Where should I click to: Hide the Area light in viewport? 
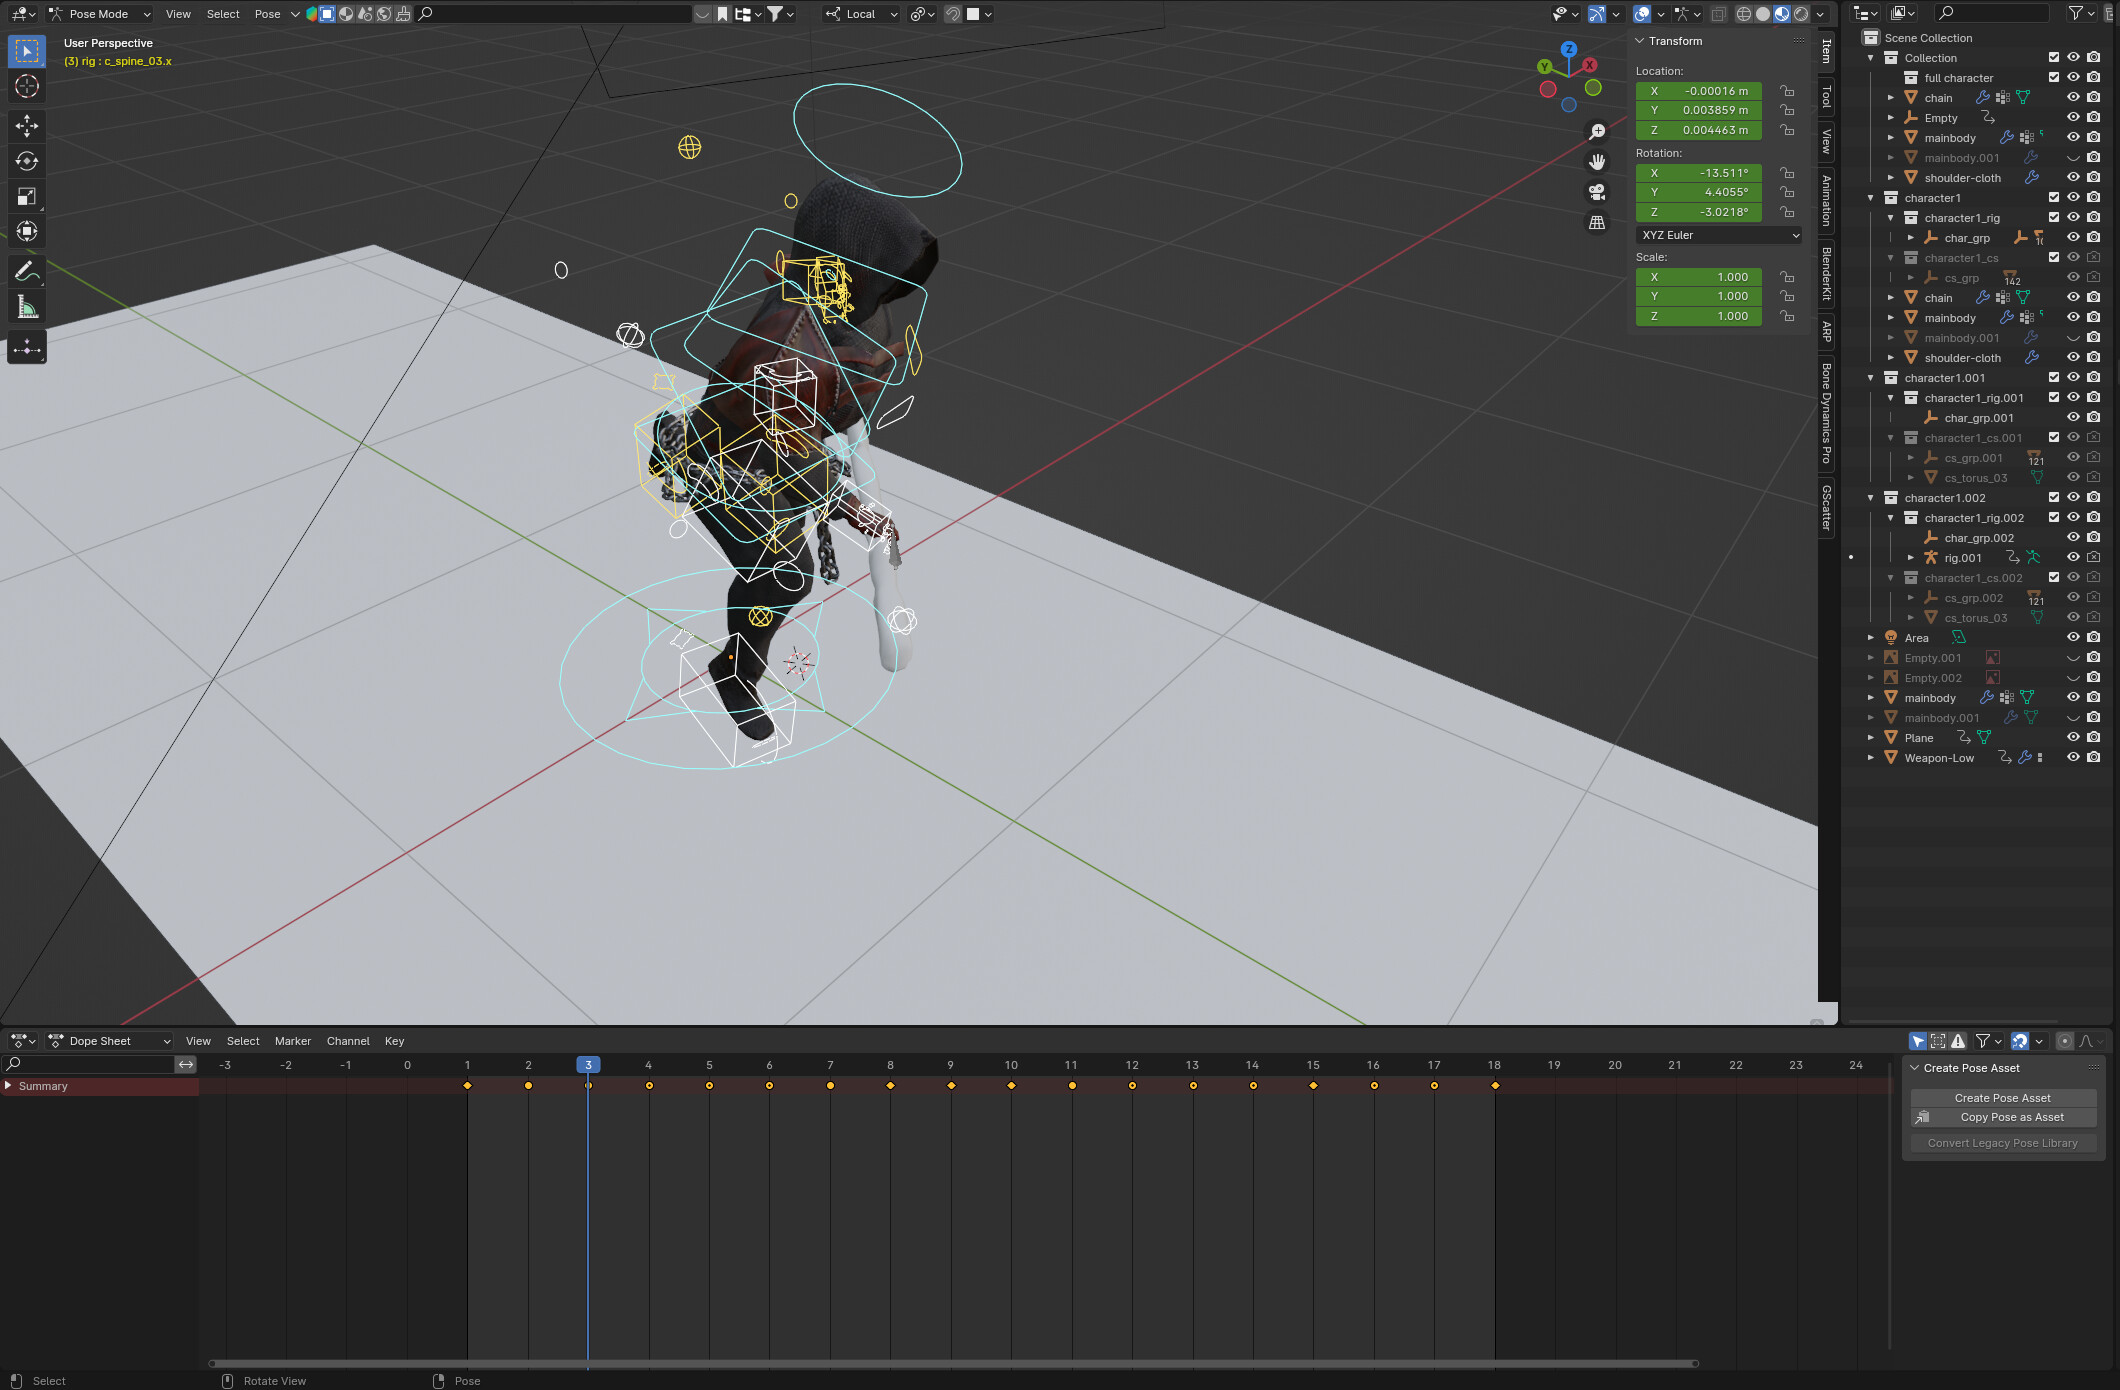[x=2073, y=638]
